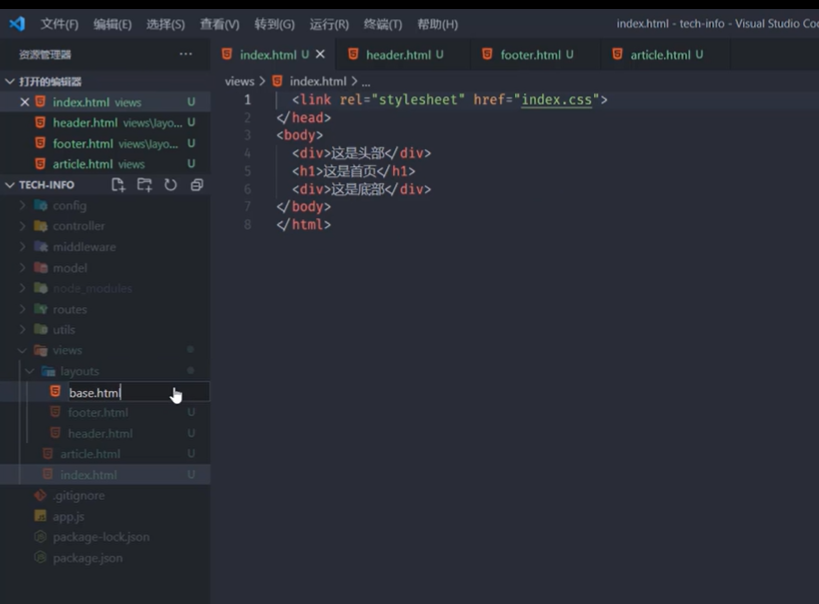Switch to the article.html editor tab
Image resolution: width=819 pixels, height=604 pixels.
(665, 54)
